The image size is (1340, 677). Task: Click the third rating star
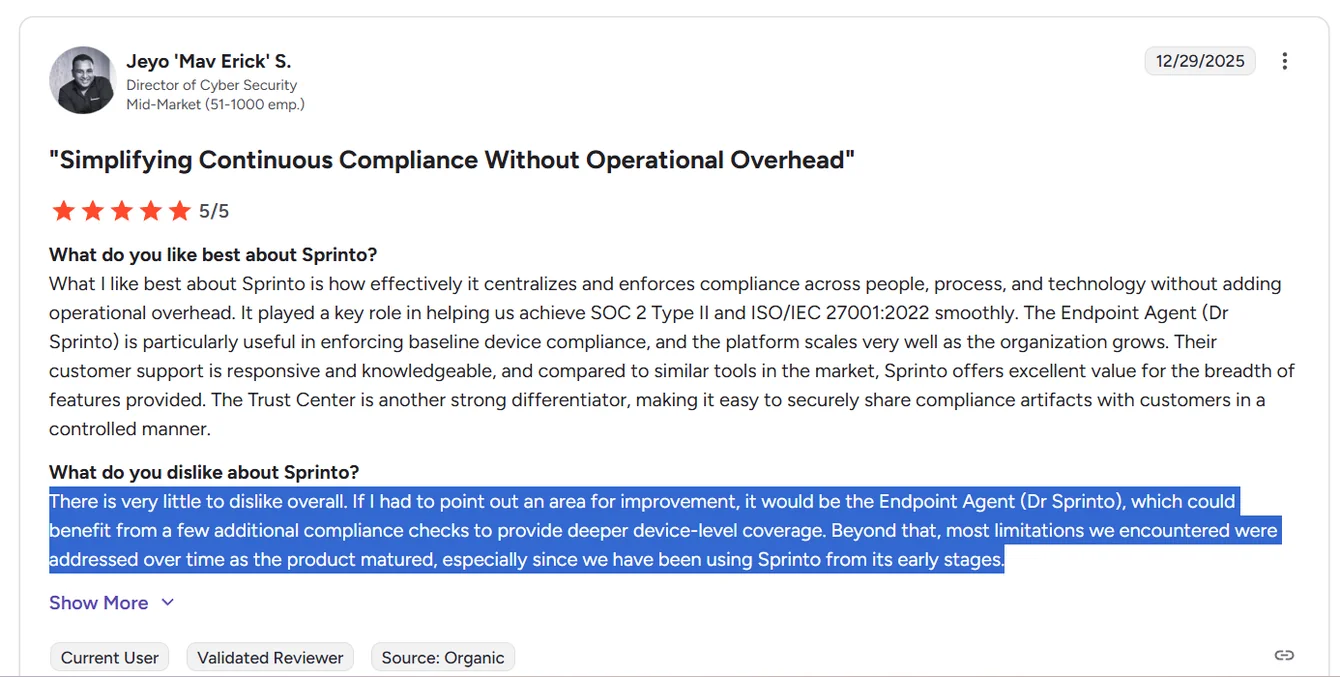tap(121, 211)
